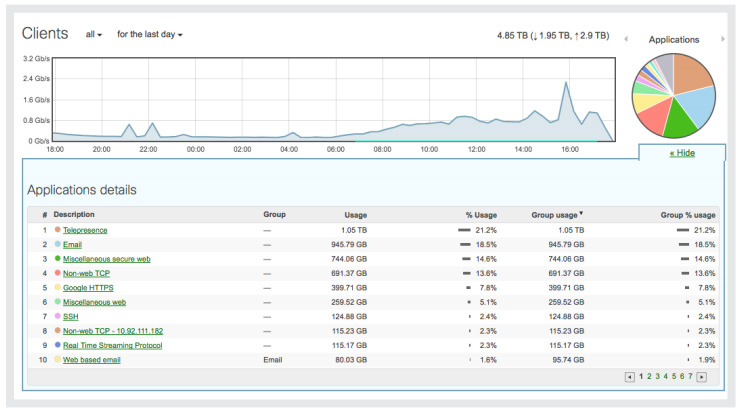This screenshot has height=415, width=742.
Task: Sort by the Group usage column header
Action: click(556, 215)
